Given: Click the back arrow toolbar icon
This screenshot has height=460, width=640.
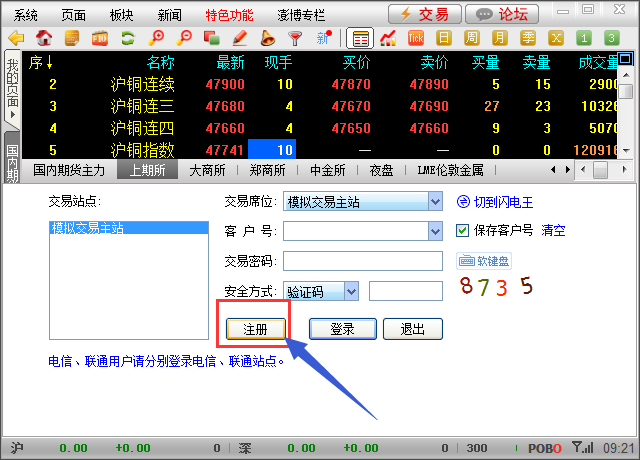Looking at the screenshot, I should point(16,38).
